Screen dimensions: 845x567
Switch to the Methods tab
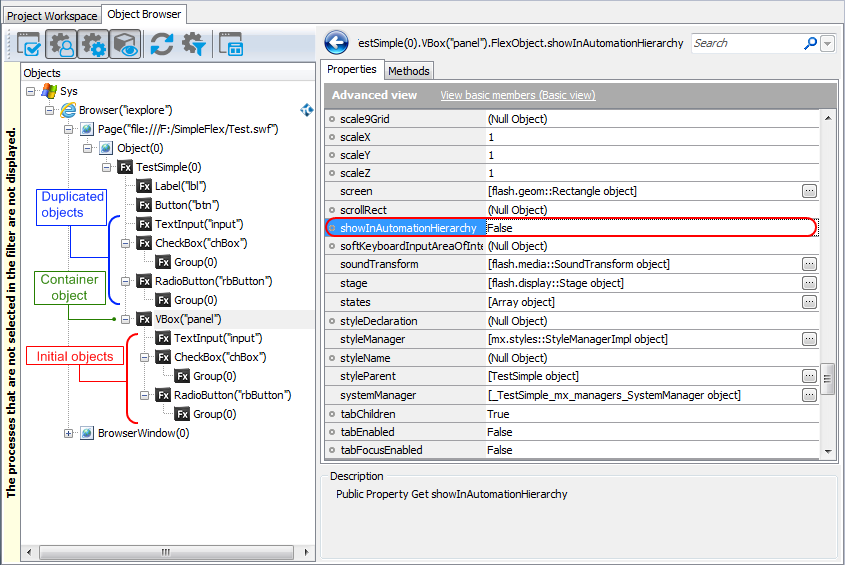click(408, 71)
